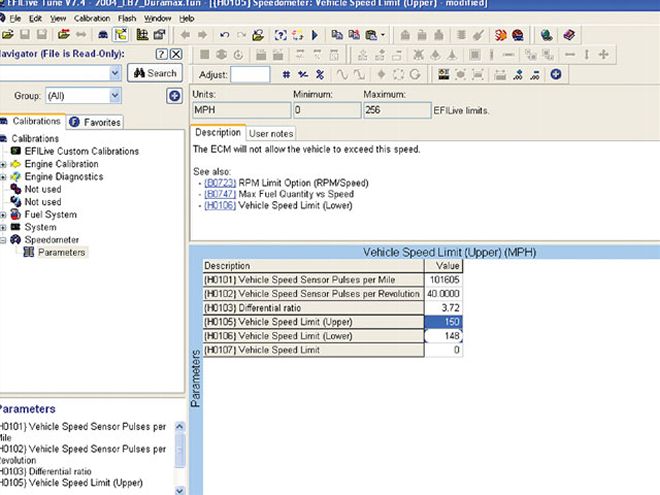Select the Pulses per Mile value 101605
This screenshot has height=495, width=660.
[x=444, y=280]
